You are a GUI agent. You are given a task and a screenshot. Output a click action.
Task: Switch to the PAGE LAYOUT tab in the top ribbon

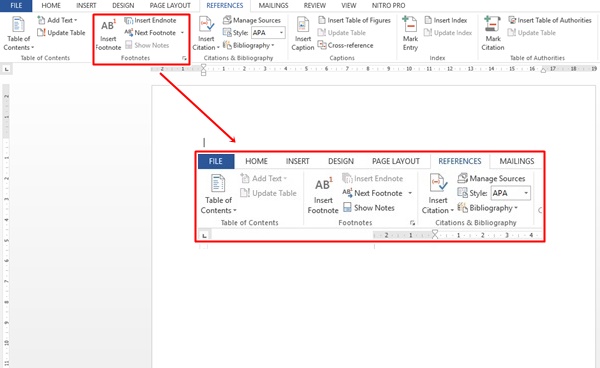point(170,5)
